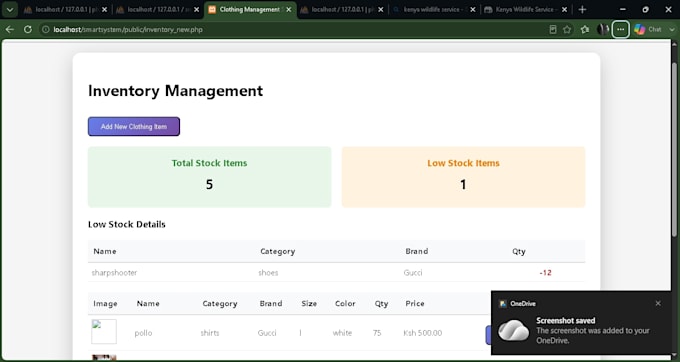This screenshot has height=362, width=680.
Task: Select the 'Ksh 500.00' price cell
Action: click(x=423, y=333)
